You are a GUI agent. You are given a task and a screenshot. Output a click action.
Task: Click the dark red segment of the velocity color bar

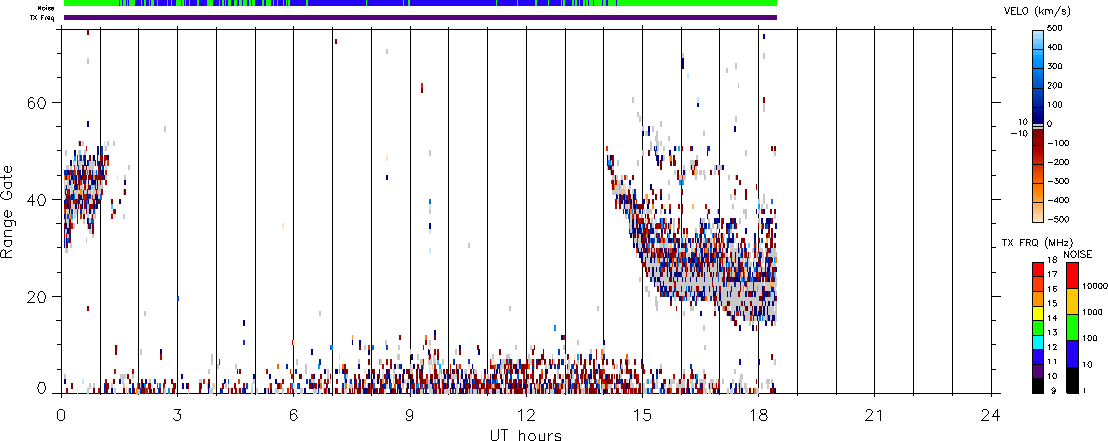(1039, 138)
